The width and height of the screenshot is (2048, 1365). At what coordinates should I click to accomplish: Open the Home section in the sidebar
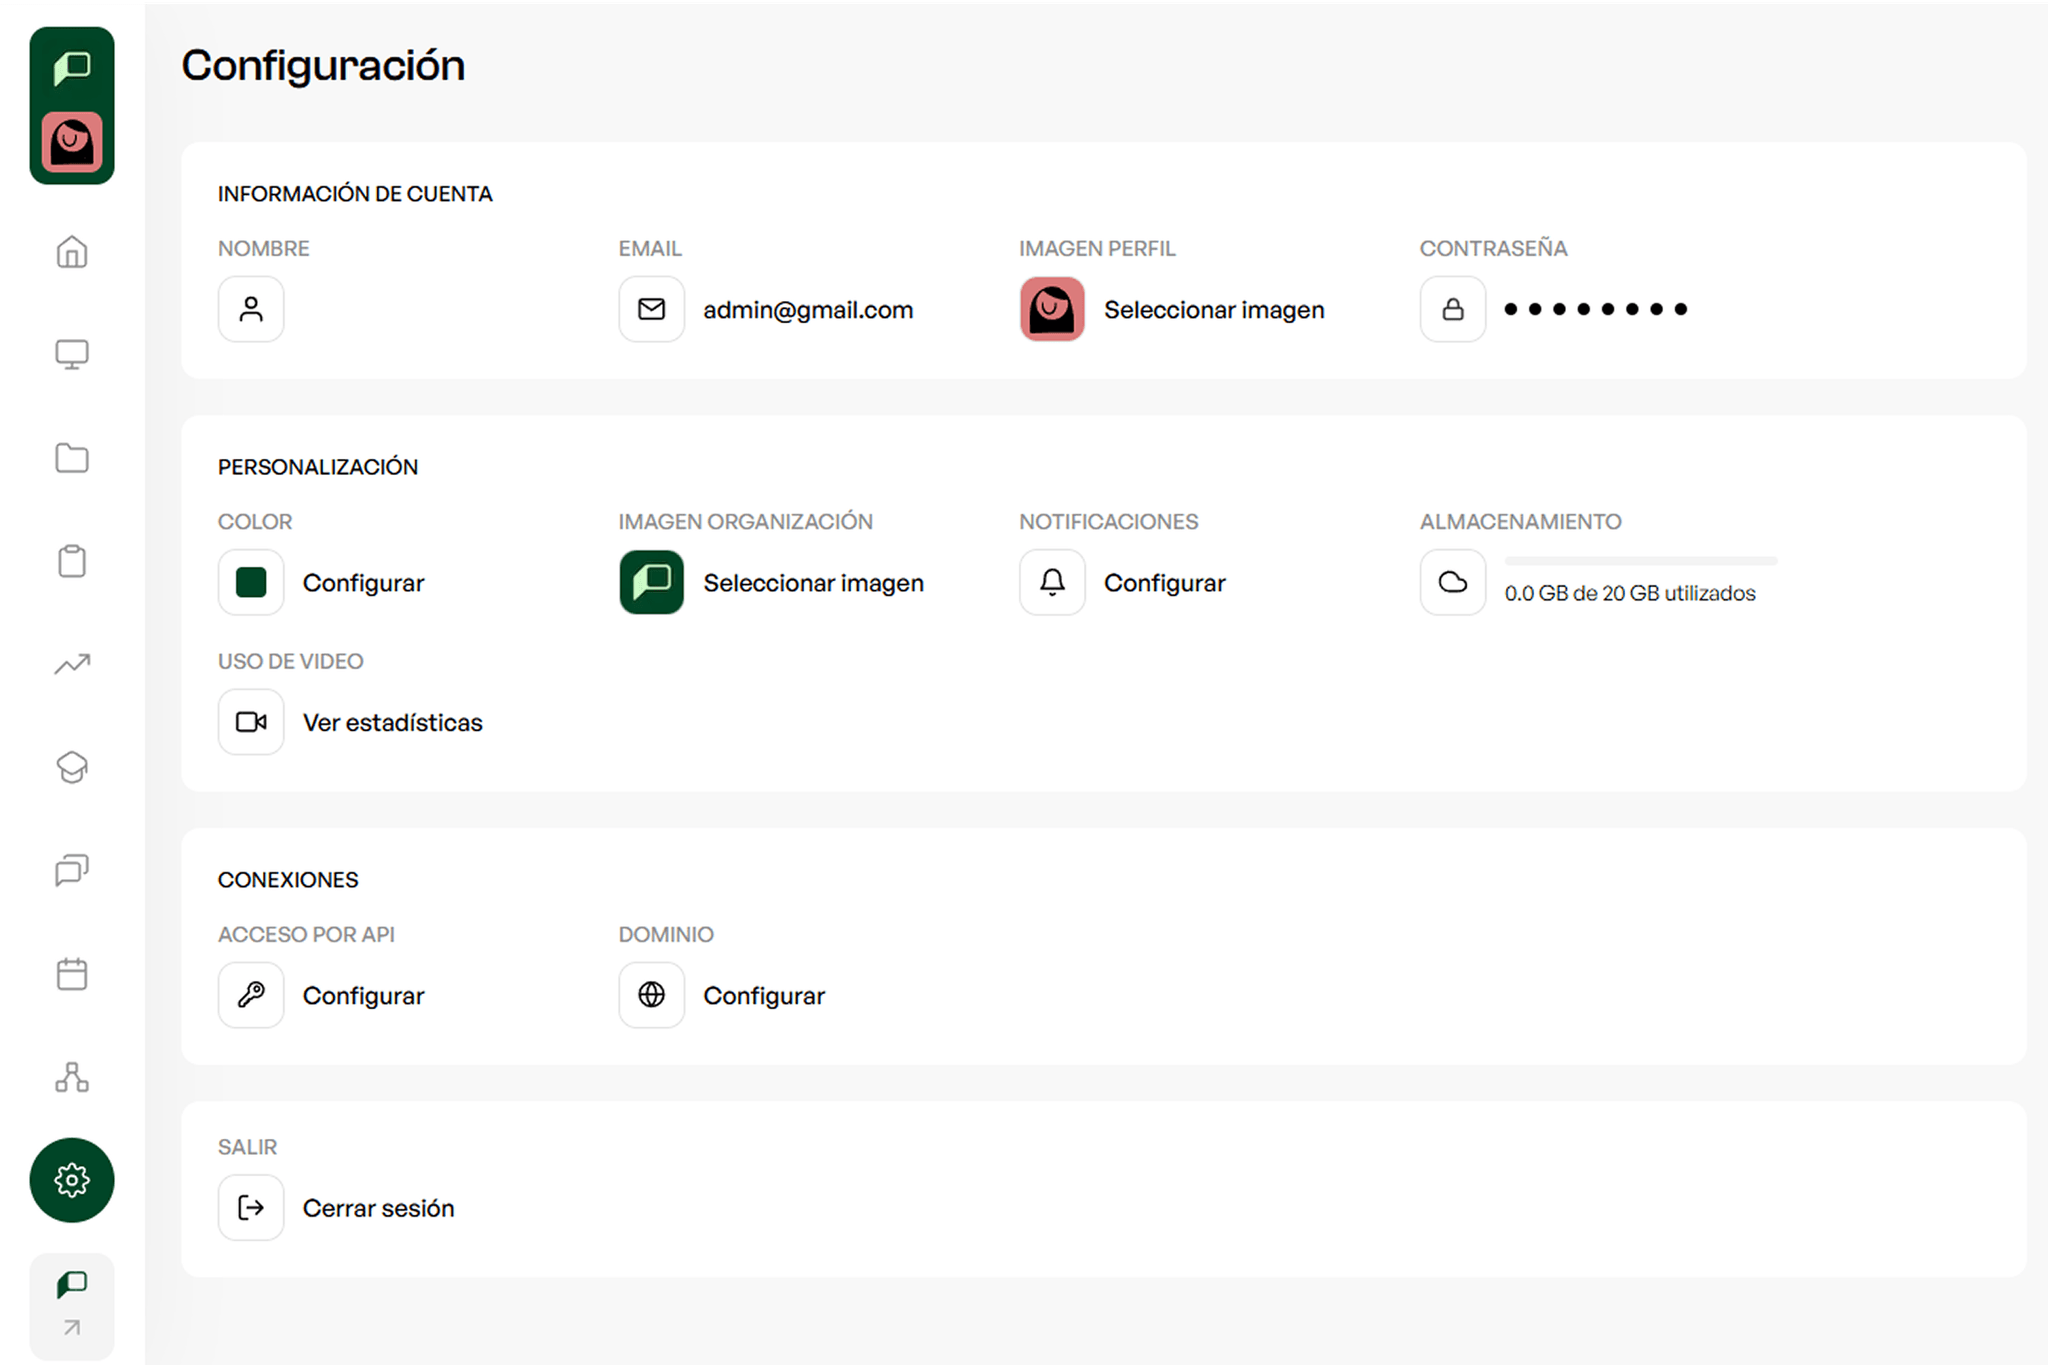pyautogui.click(x=71, y=253)
